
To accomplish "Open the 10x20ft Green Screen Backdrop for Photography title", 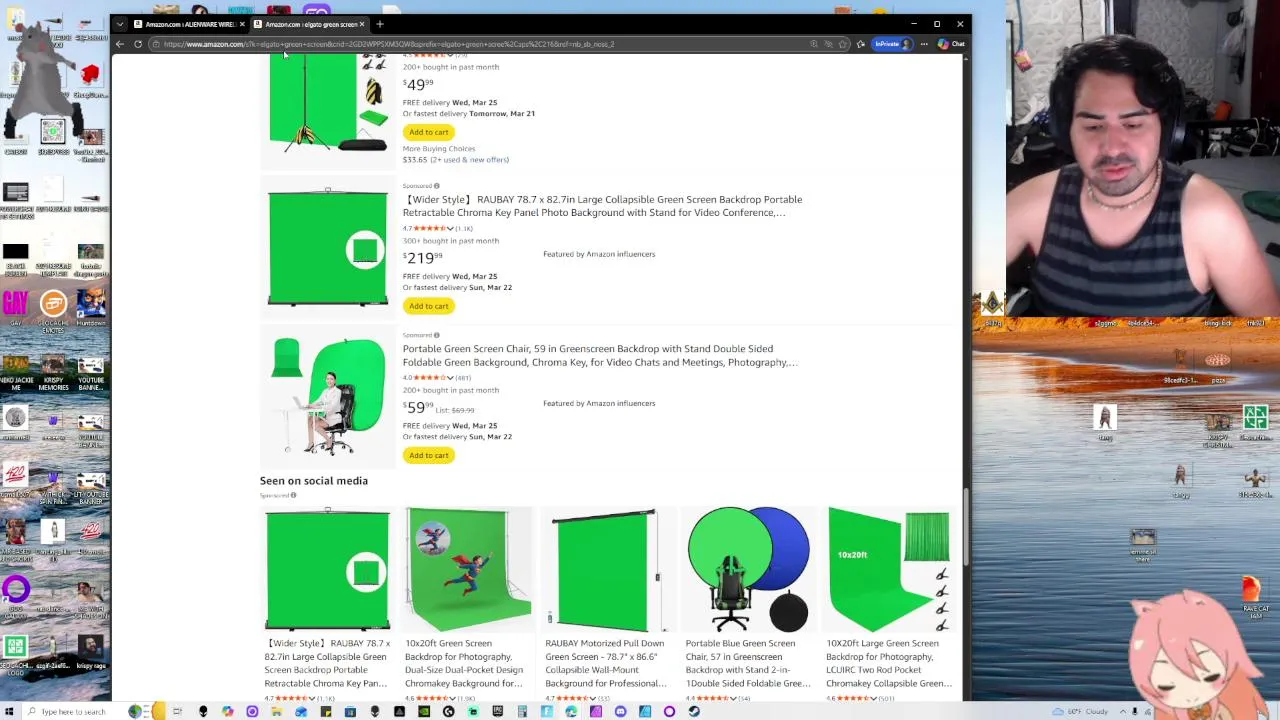I will [465, 663].
